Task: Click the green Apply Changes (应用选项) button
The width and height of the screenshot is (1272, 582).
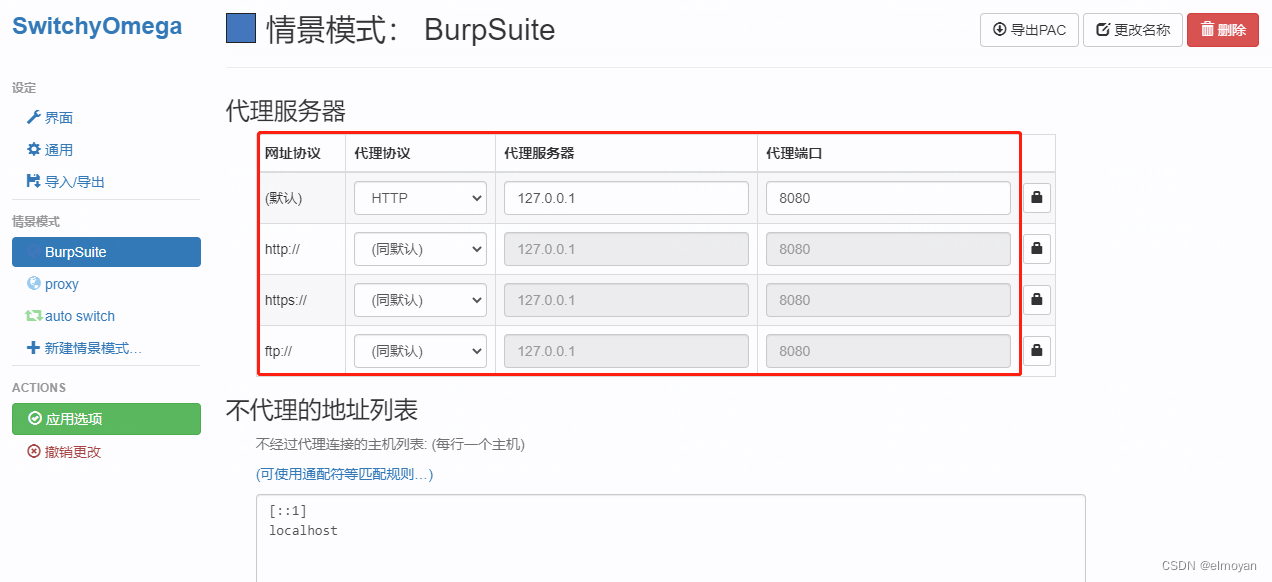Action: 106,419
